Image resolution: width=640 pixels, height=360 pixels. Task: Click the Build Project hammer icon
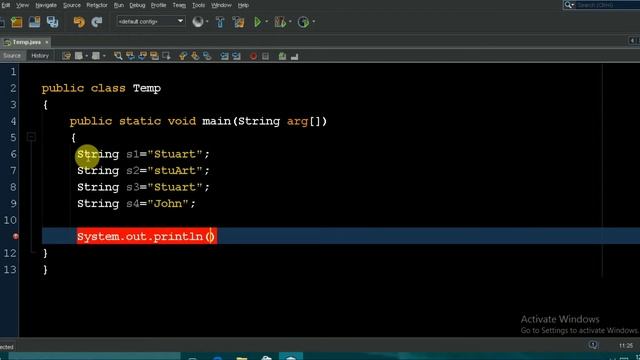(220, 22)
